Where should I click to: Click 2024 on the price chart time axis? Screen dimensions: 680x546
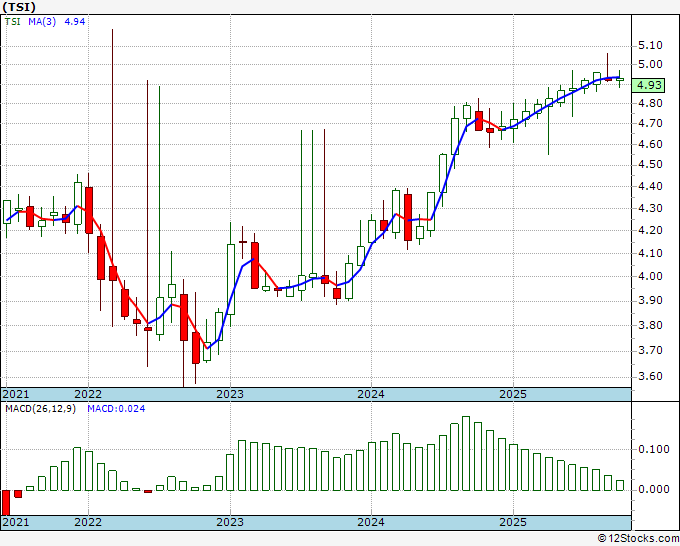(371, 394)
